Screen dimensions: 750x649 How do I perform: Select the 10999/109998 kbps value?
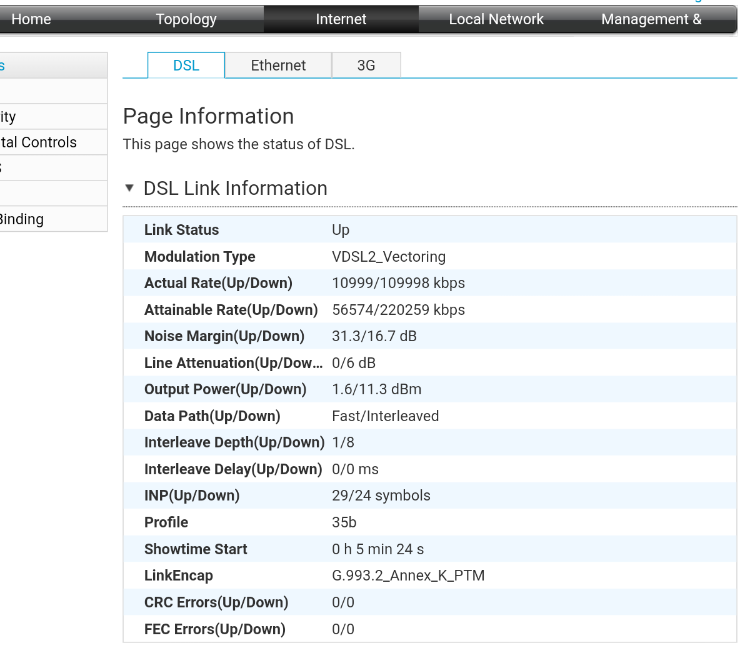tap(398, 283)
